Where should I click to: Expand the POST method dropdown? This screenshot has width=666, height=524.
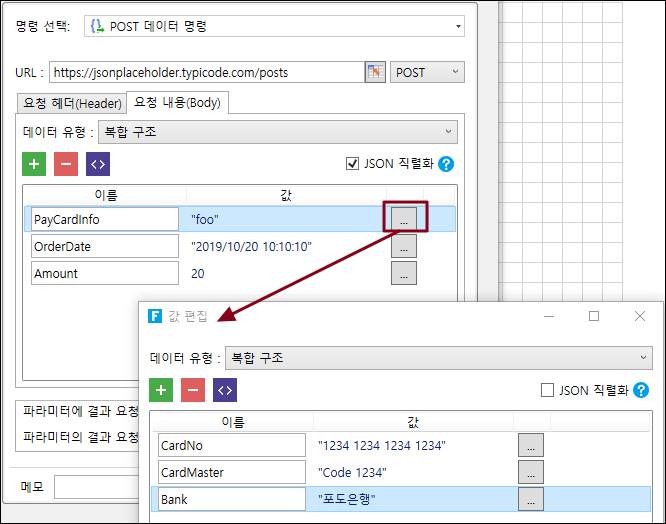click(427, 72)
